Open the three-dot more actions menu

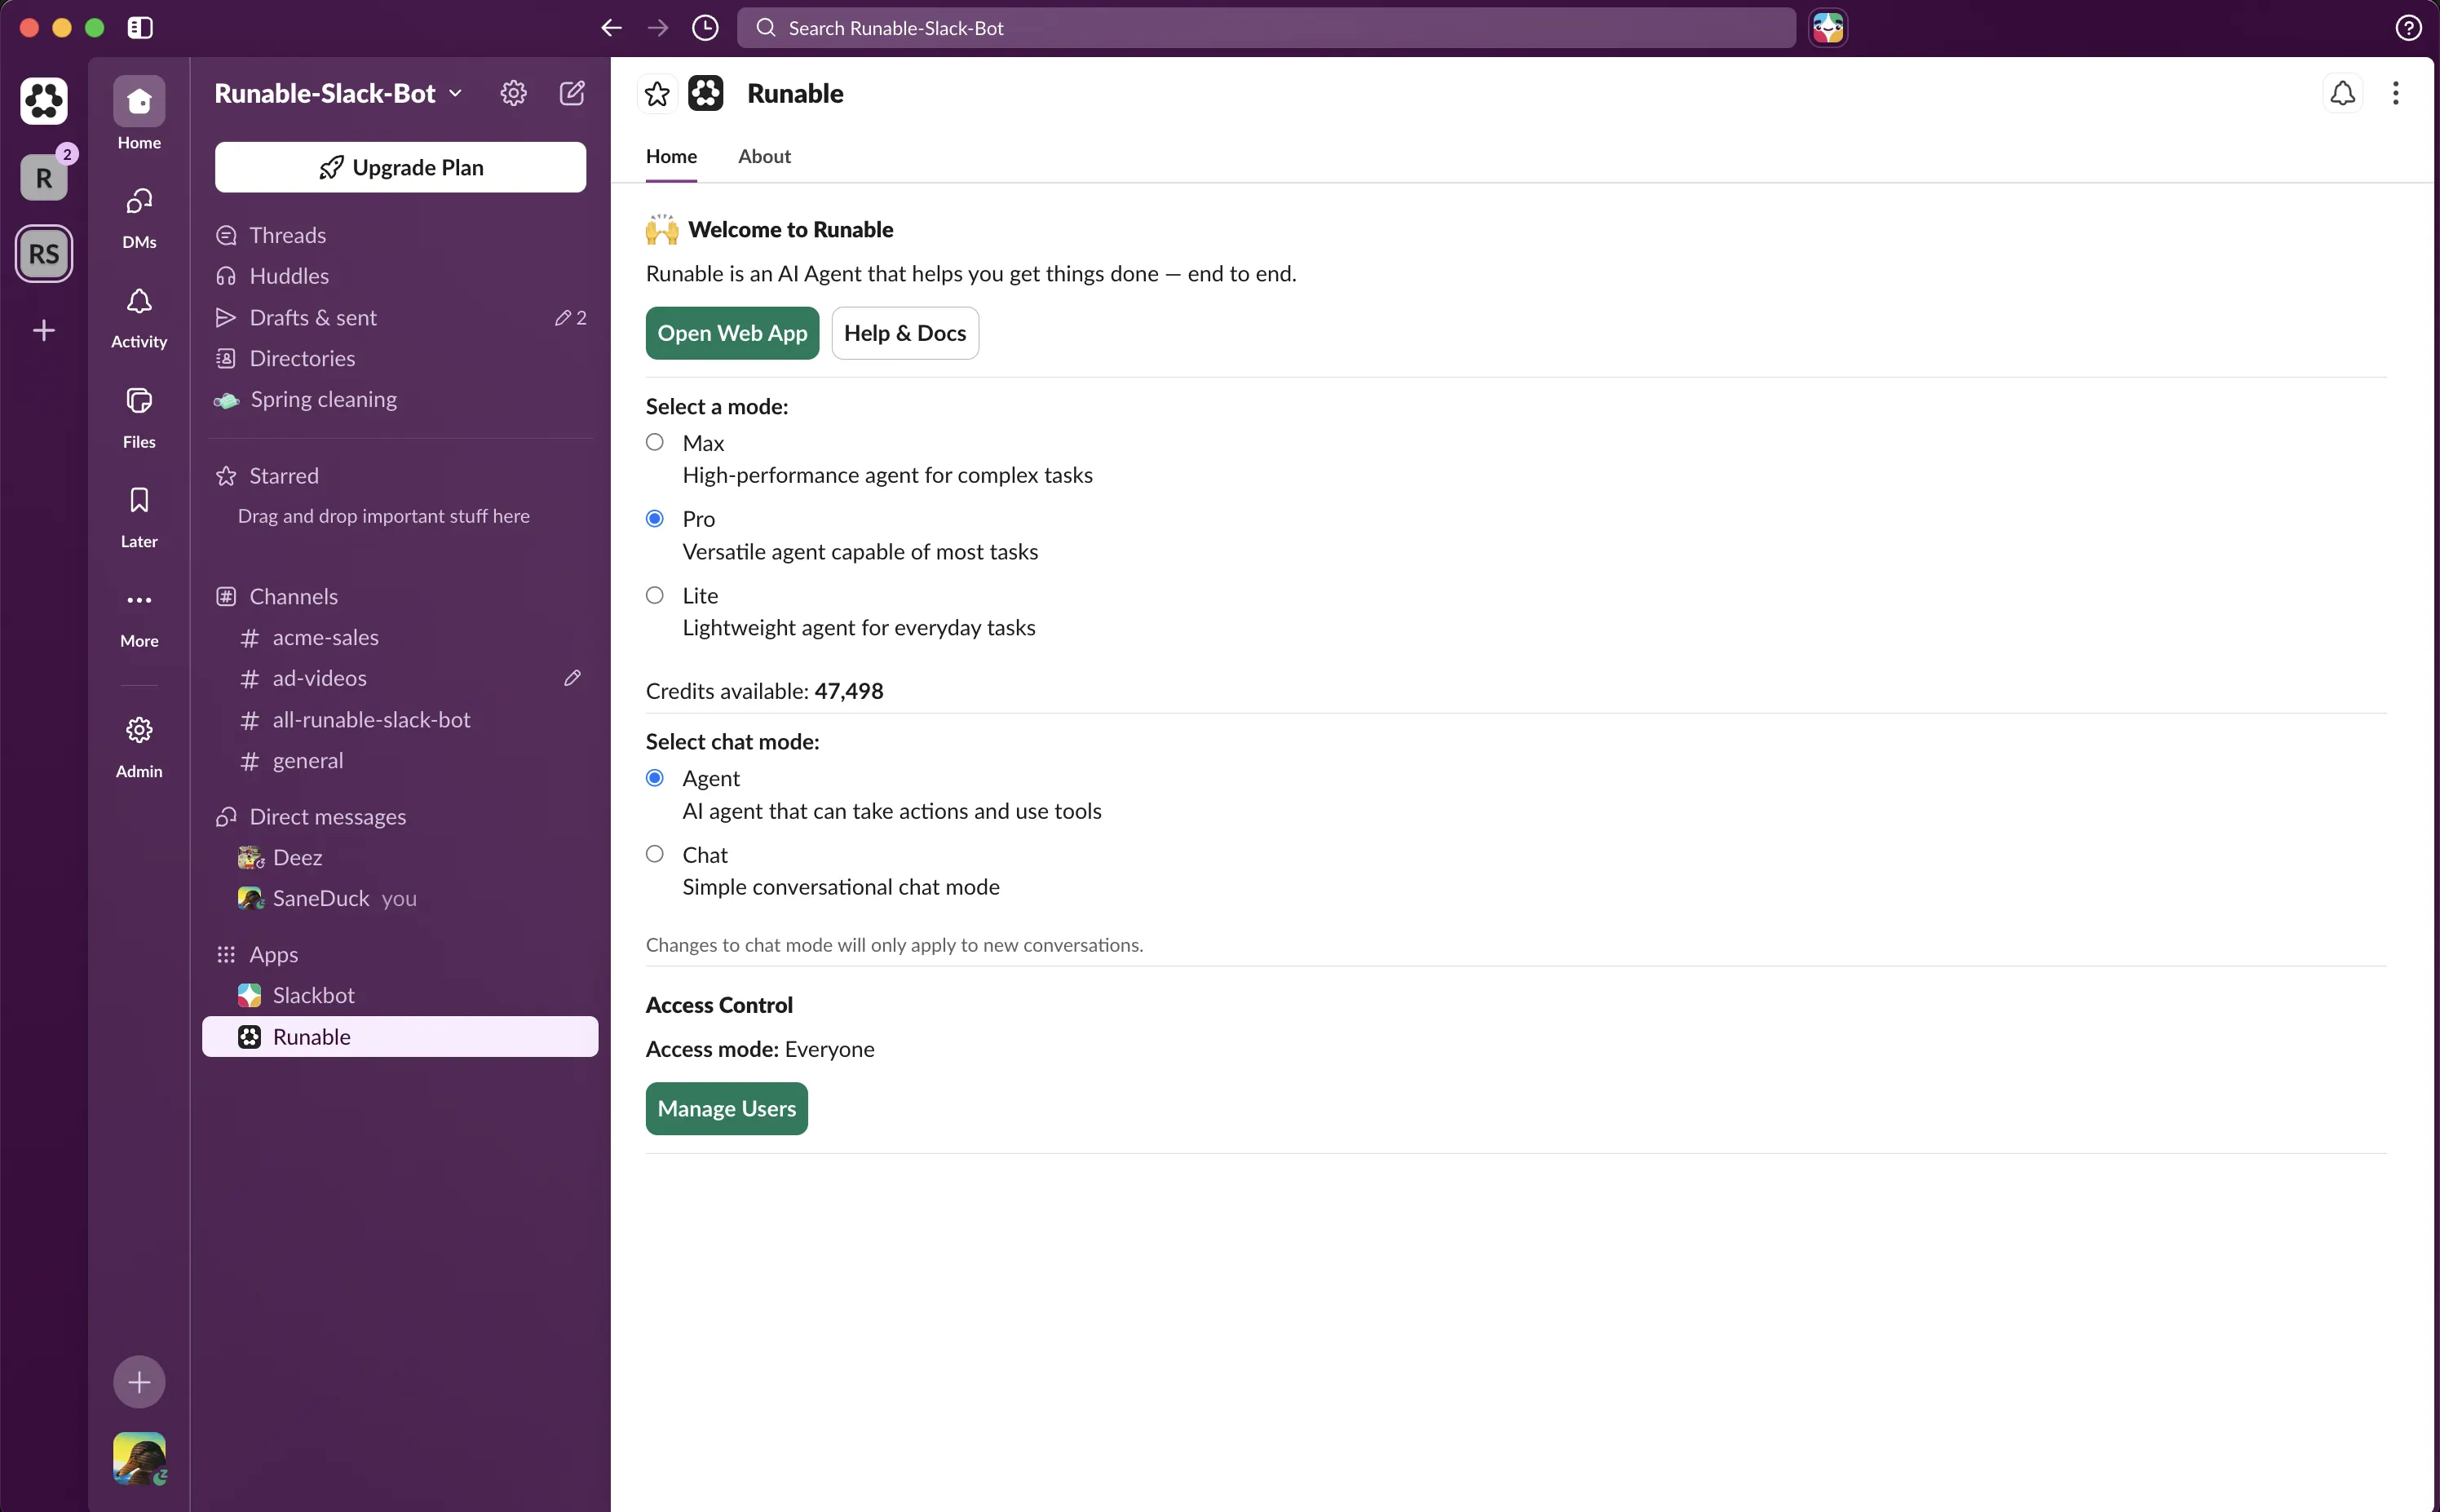(2395, 93)
